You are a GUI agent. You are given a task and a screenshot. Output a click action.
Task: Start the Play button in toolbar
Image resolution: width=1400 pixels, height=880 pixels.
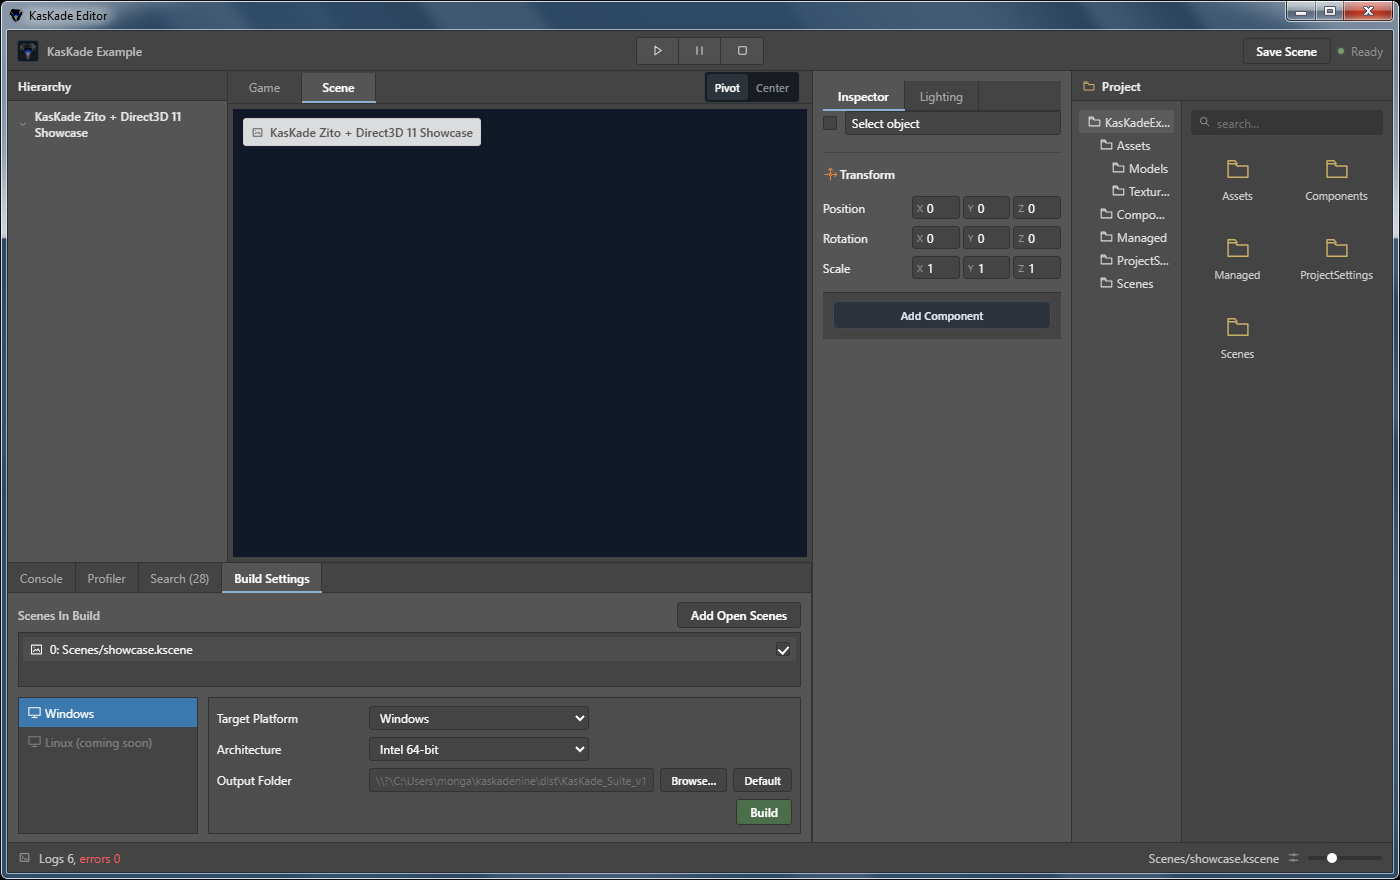(657, 51)
